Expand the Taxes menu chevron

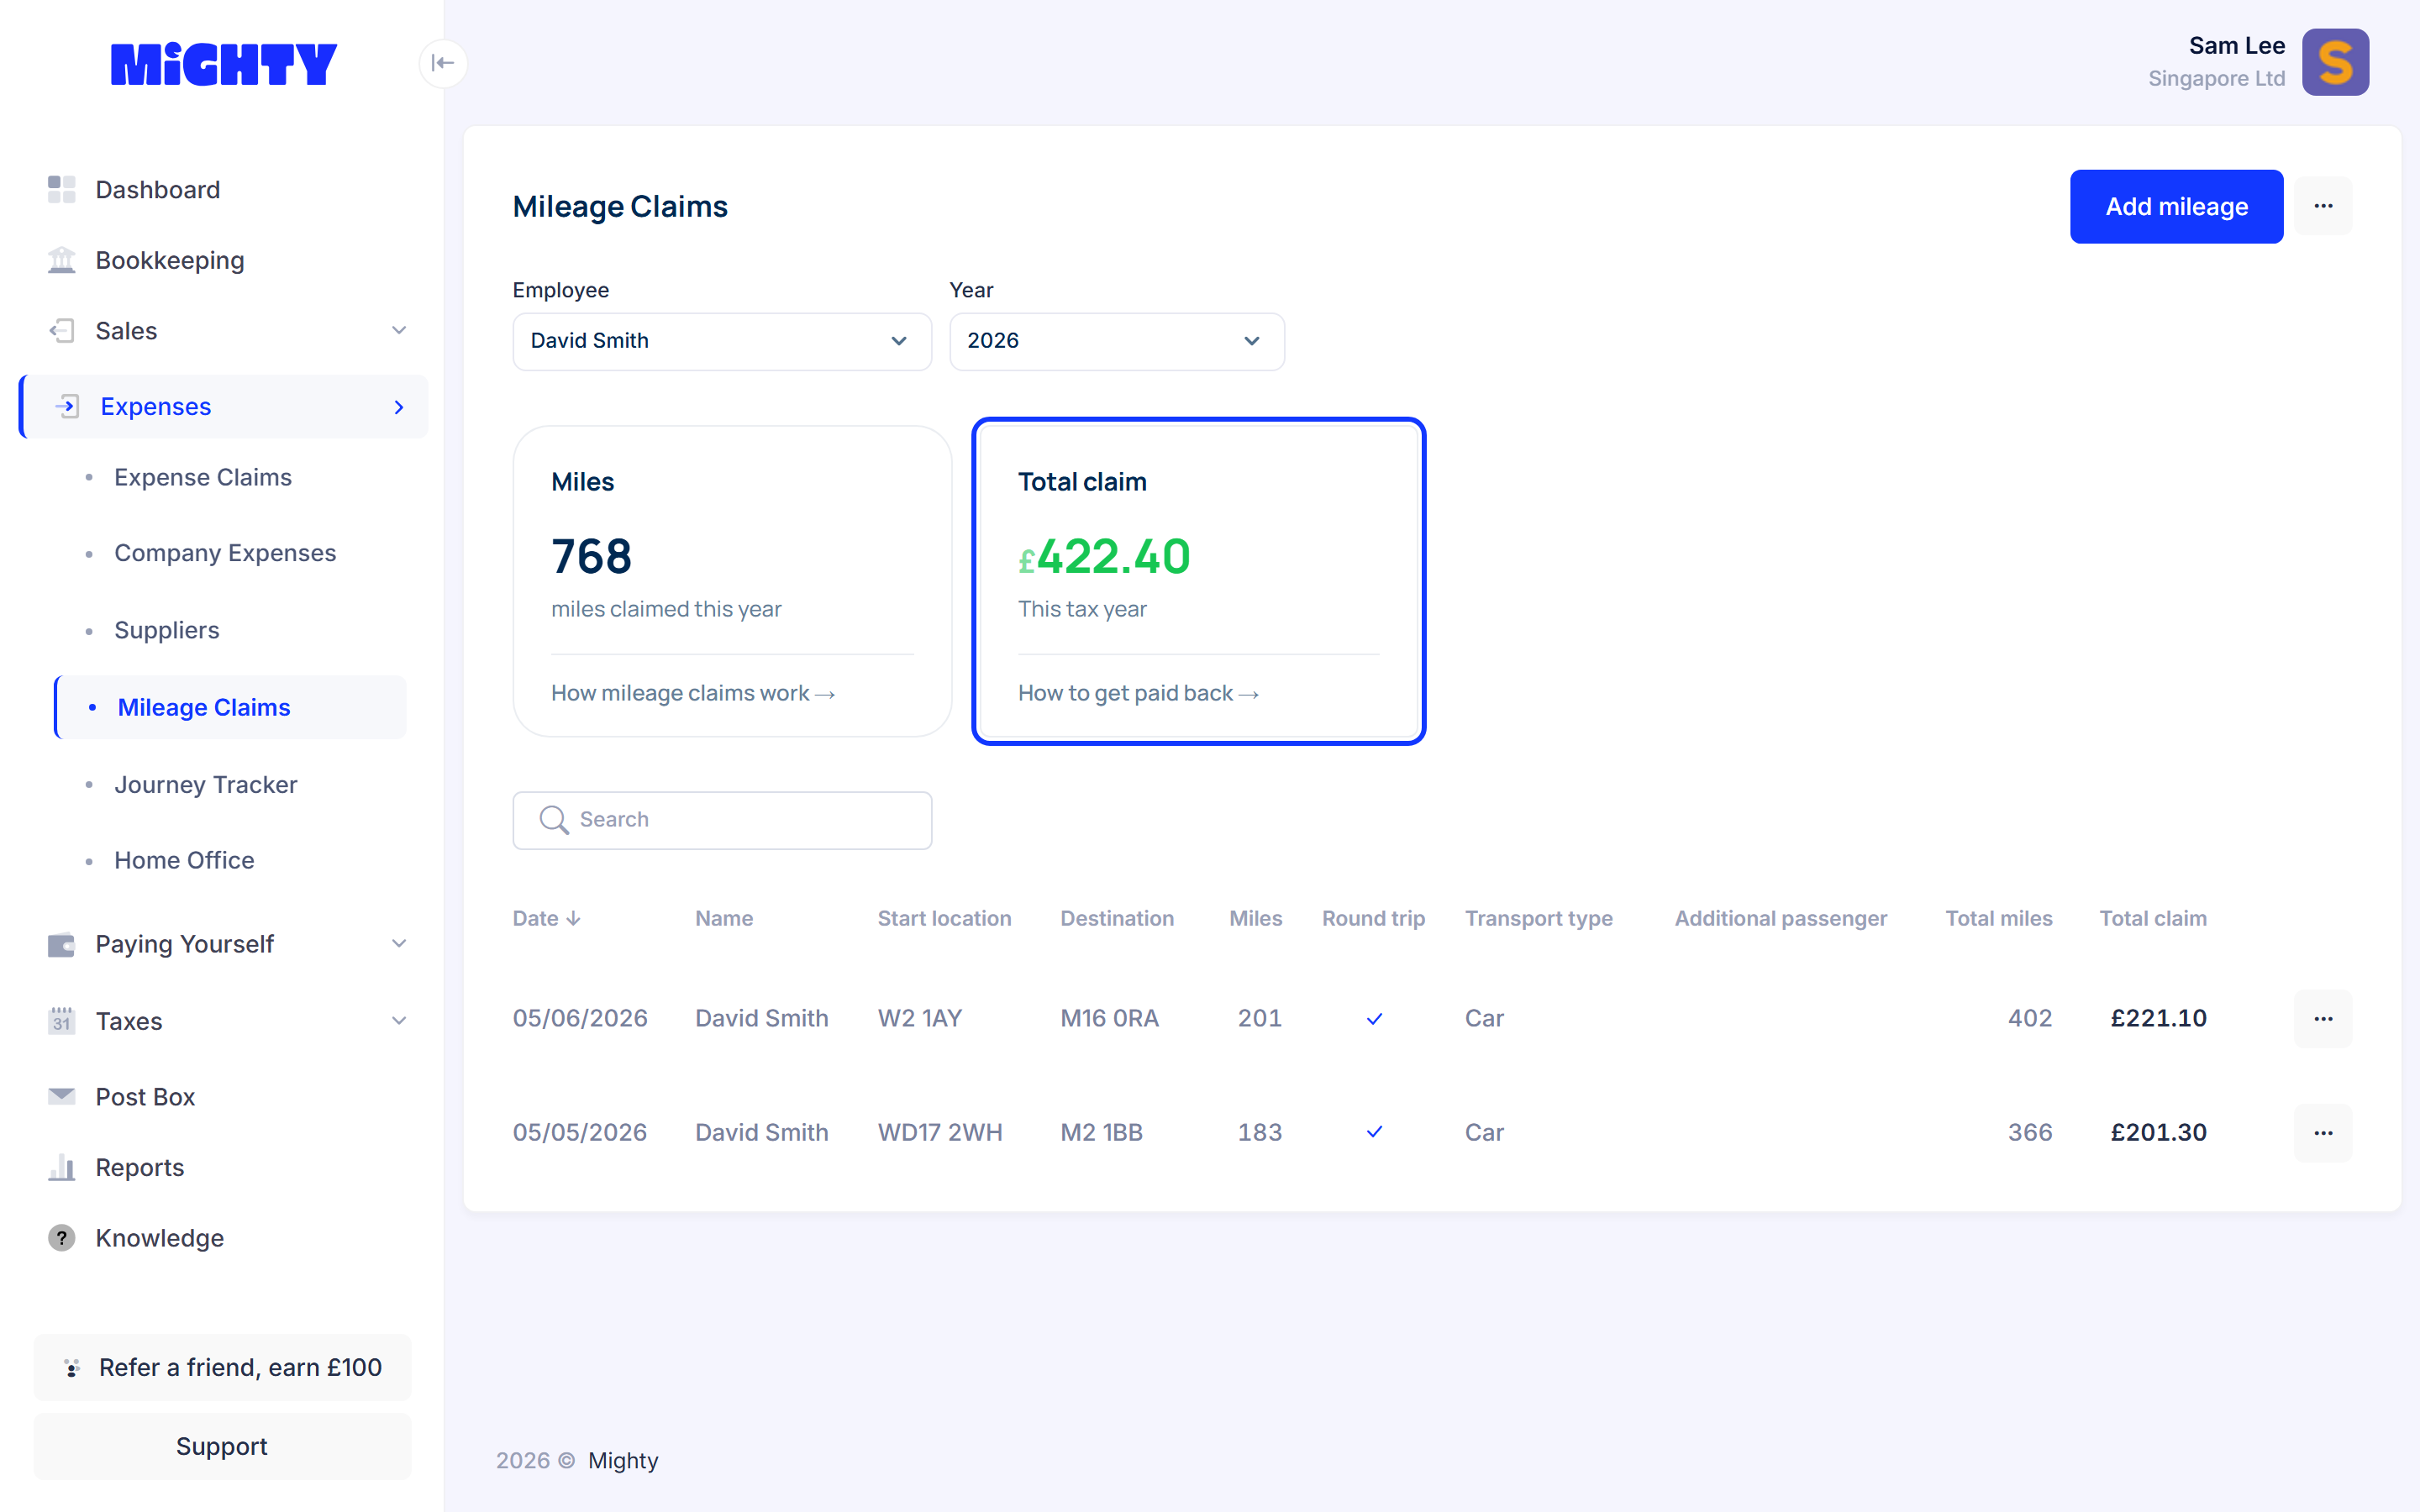[399, 1020]
